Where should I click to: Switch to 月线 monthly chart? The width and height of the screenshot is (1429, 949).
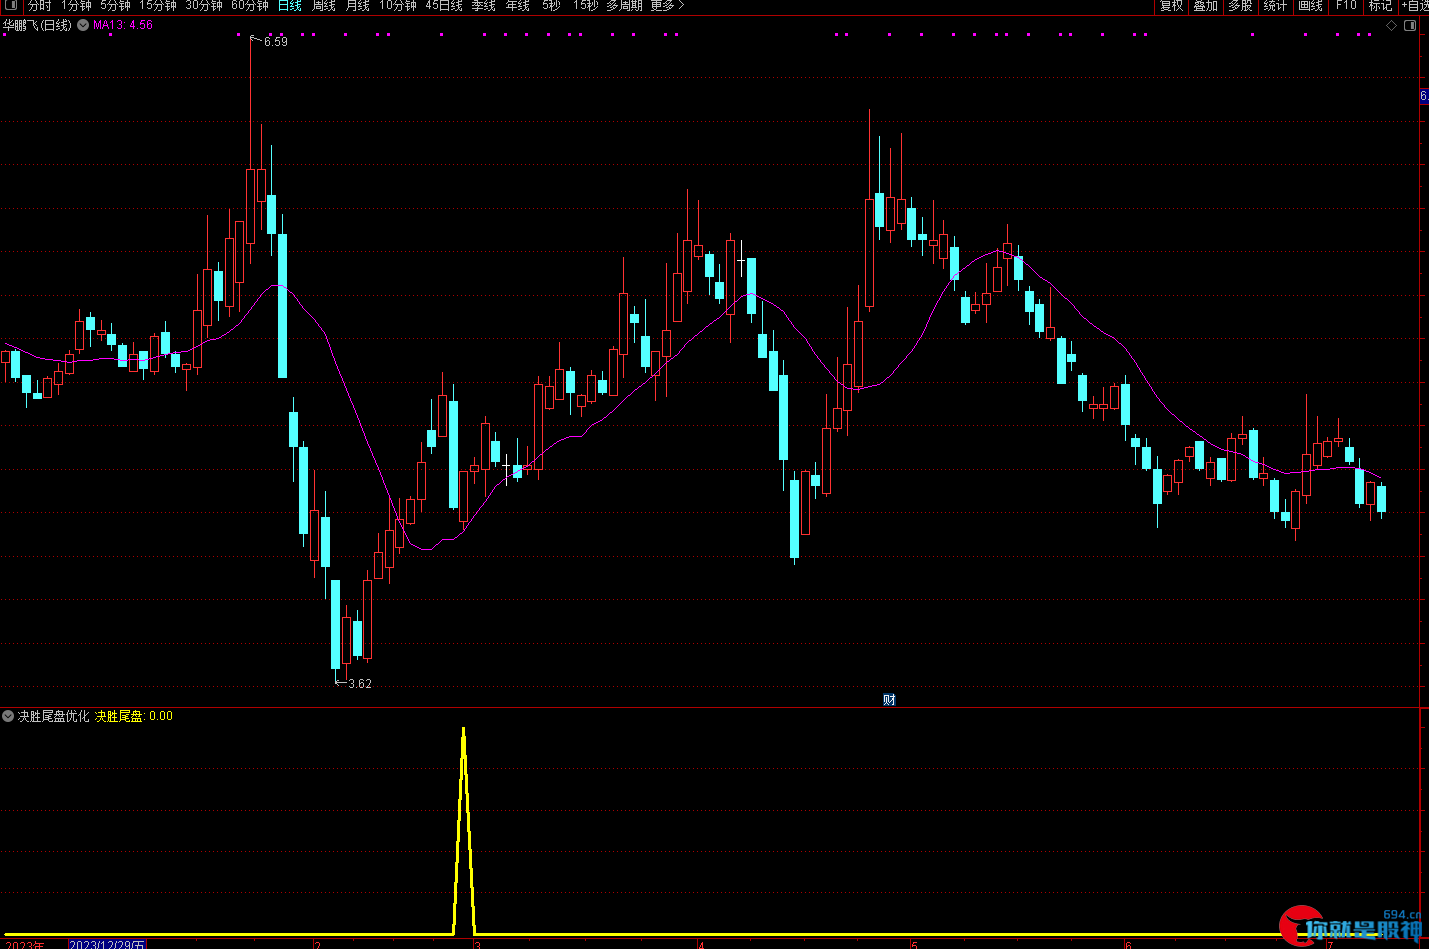coord(358,5)
